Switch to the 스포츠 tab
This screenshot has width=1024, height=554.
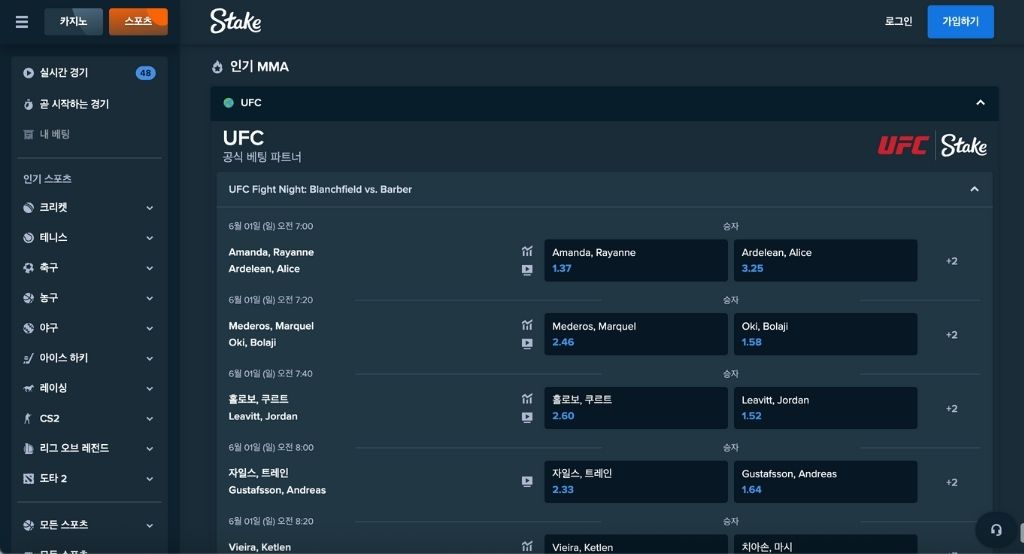click(138, 22)
